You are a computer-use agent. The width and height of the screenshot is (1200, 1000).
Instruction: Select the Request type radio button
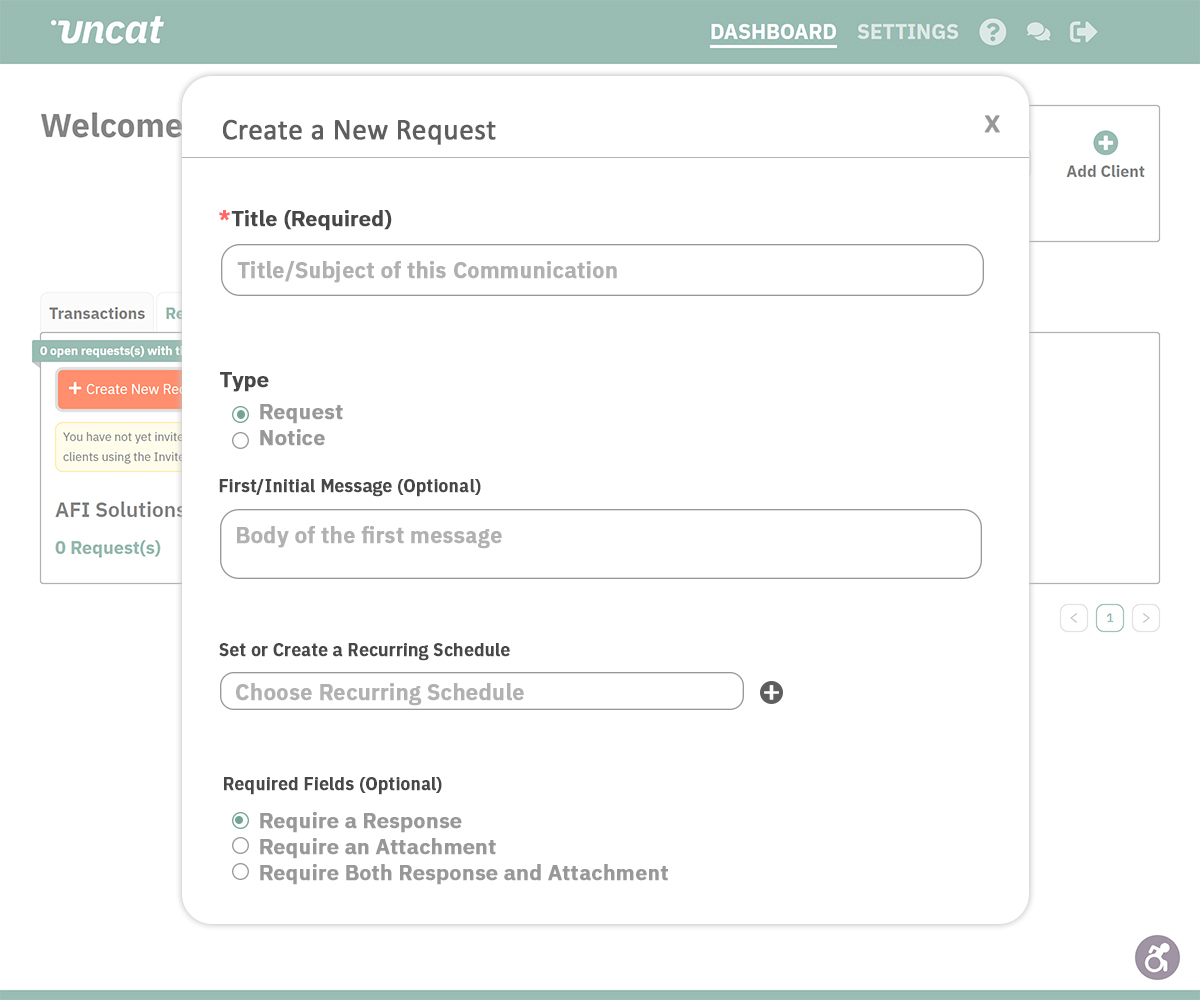click(x=240, y=414)
